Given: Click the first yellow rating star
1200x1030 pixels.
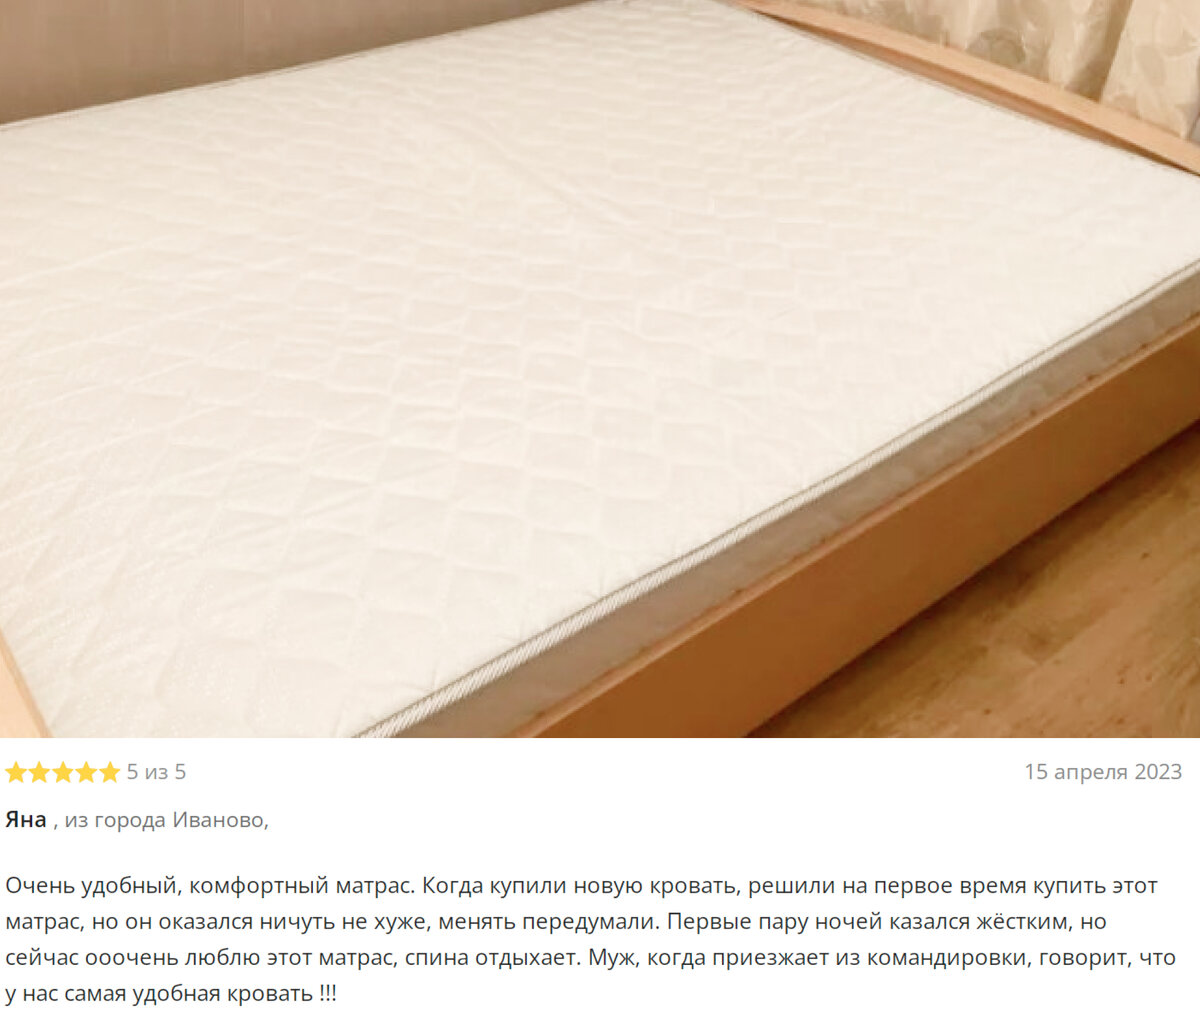Looking at the screenshot, I should pyautogui.click(x=16, y=772).
